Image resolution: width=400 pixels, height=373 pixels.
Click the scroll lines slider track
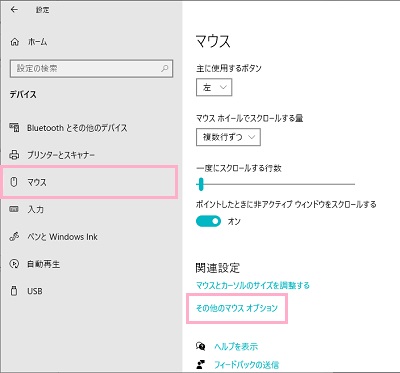276,184
